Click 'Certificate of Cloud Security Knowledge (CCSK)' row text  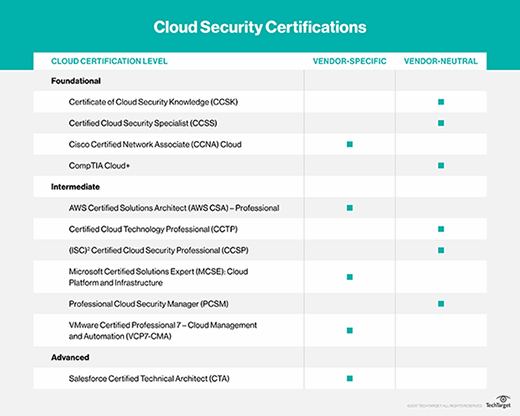click(153, 102)
